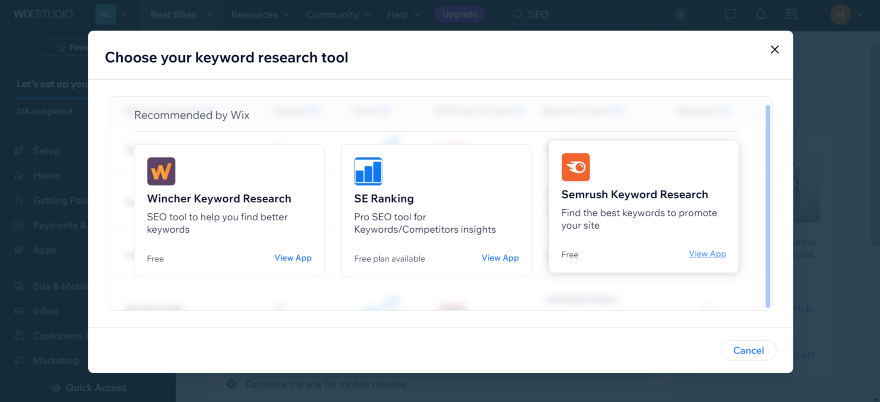Open View App link for Semrush Keyword Research
Viewport: 880px width, 402px height.
(707, 254)
